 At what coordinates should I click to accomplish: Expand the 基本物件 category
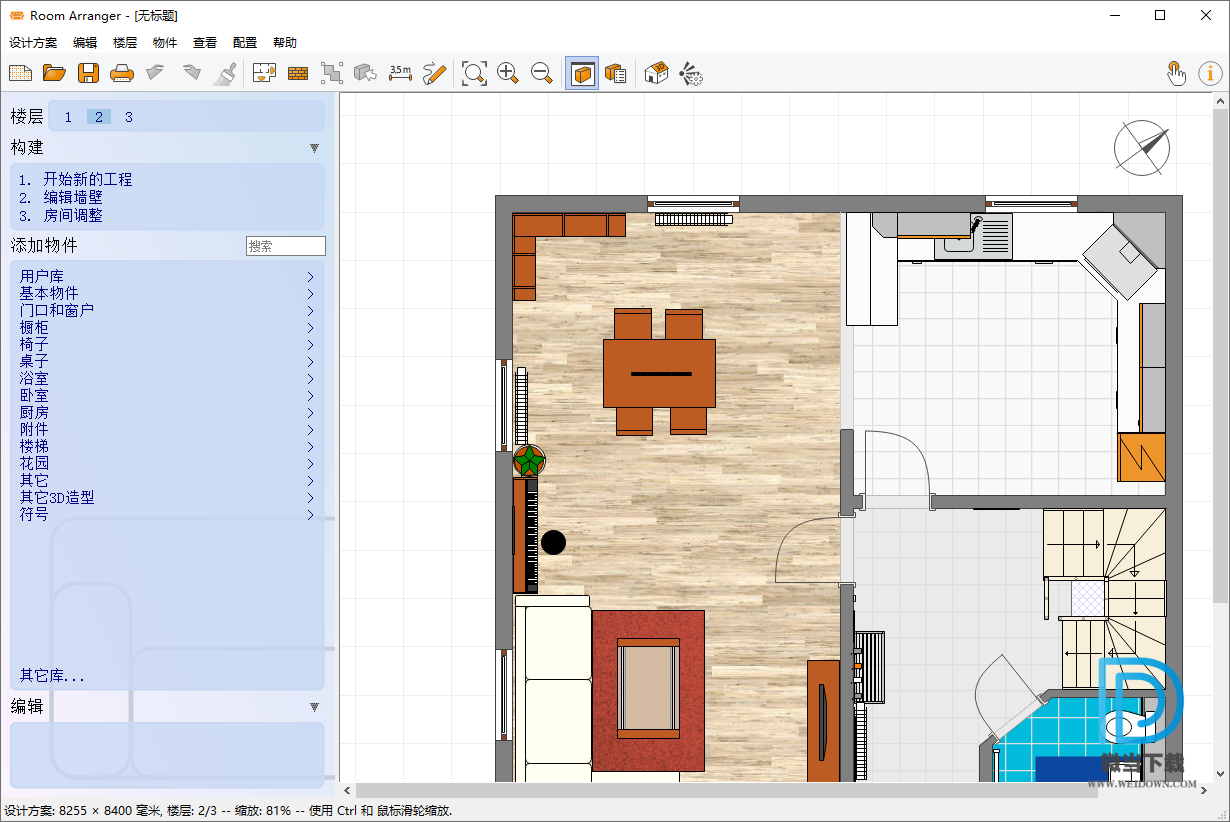(x=167, y=293)
